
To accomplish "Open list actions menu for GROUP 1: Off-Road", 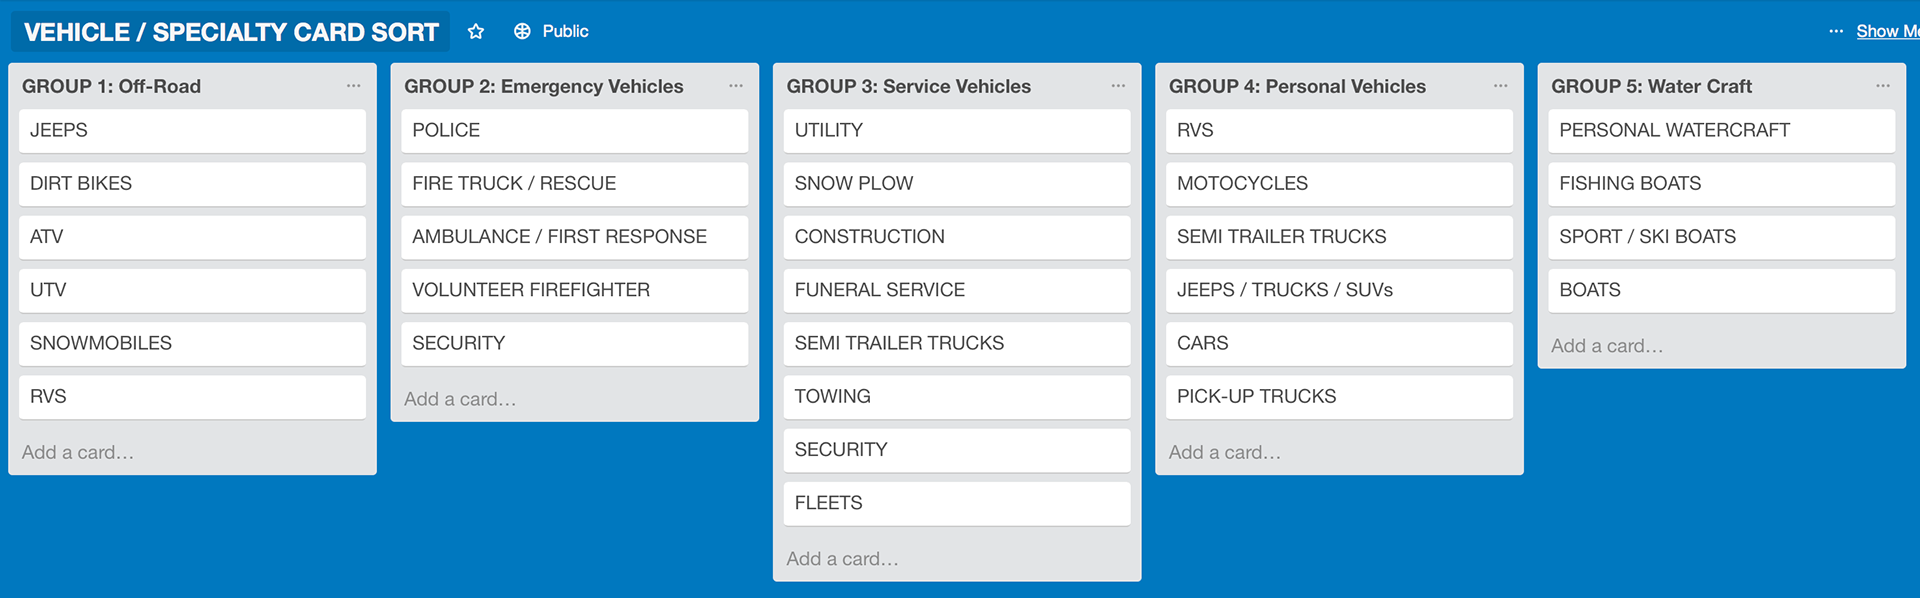I will (354, 86).
